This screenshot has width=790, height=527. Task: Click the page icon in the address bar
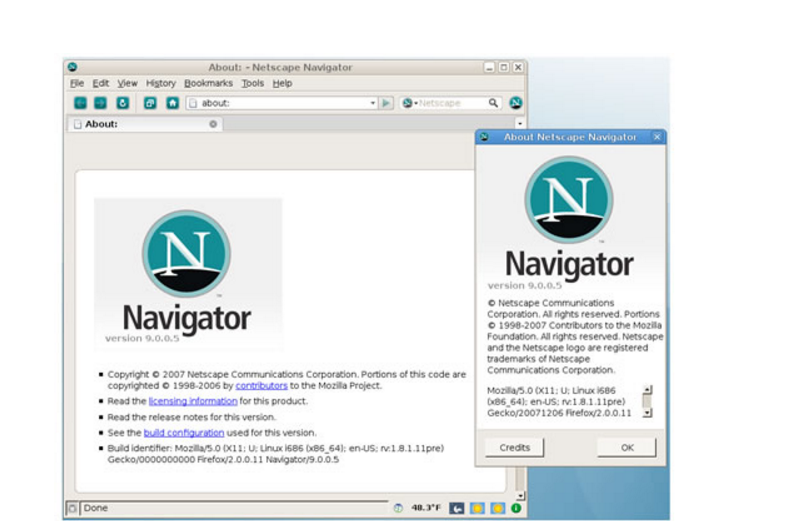coord(192,103)
